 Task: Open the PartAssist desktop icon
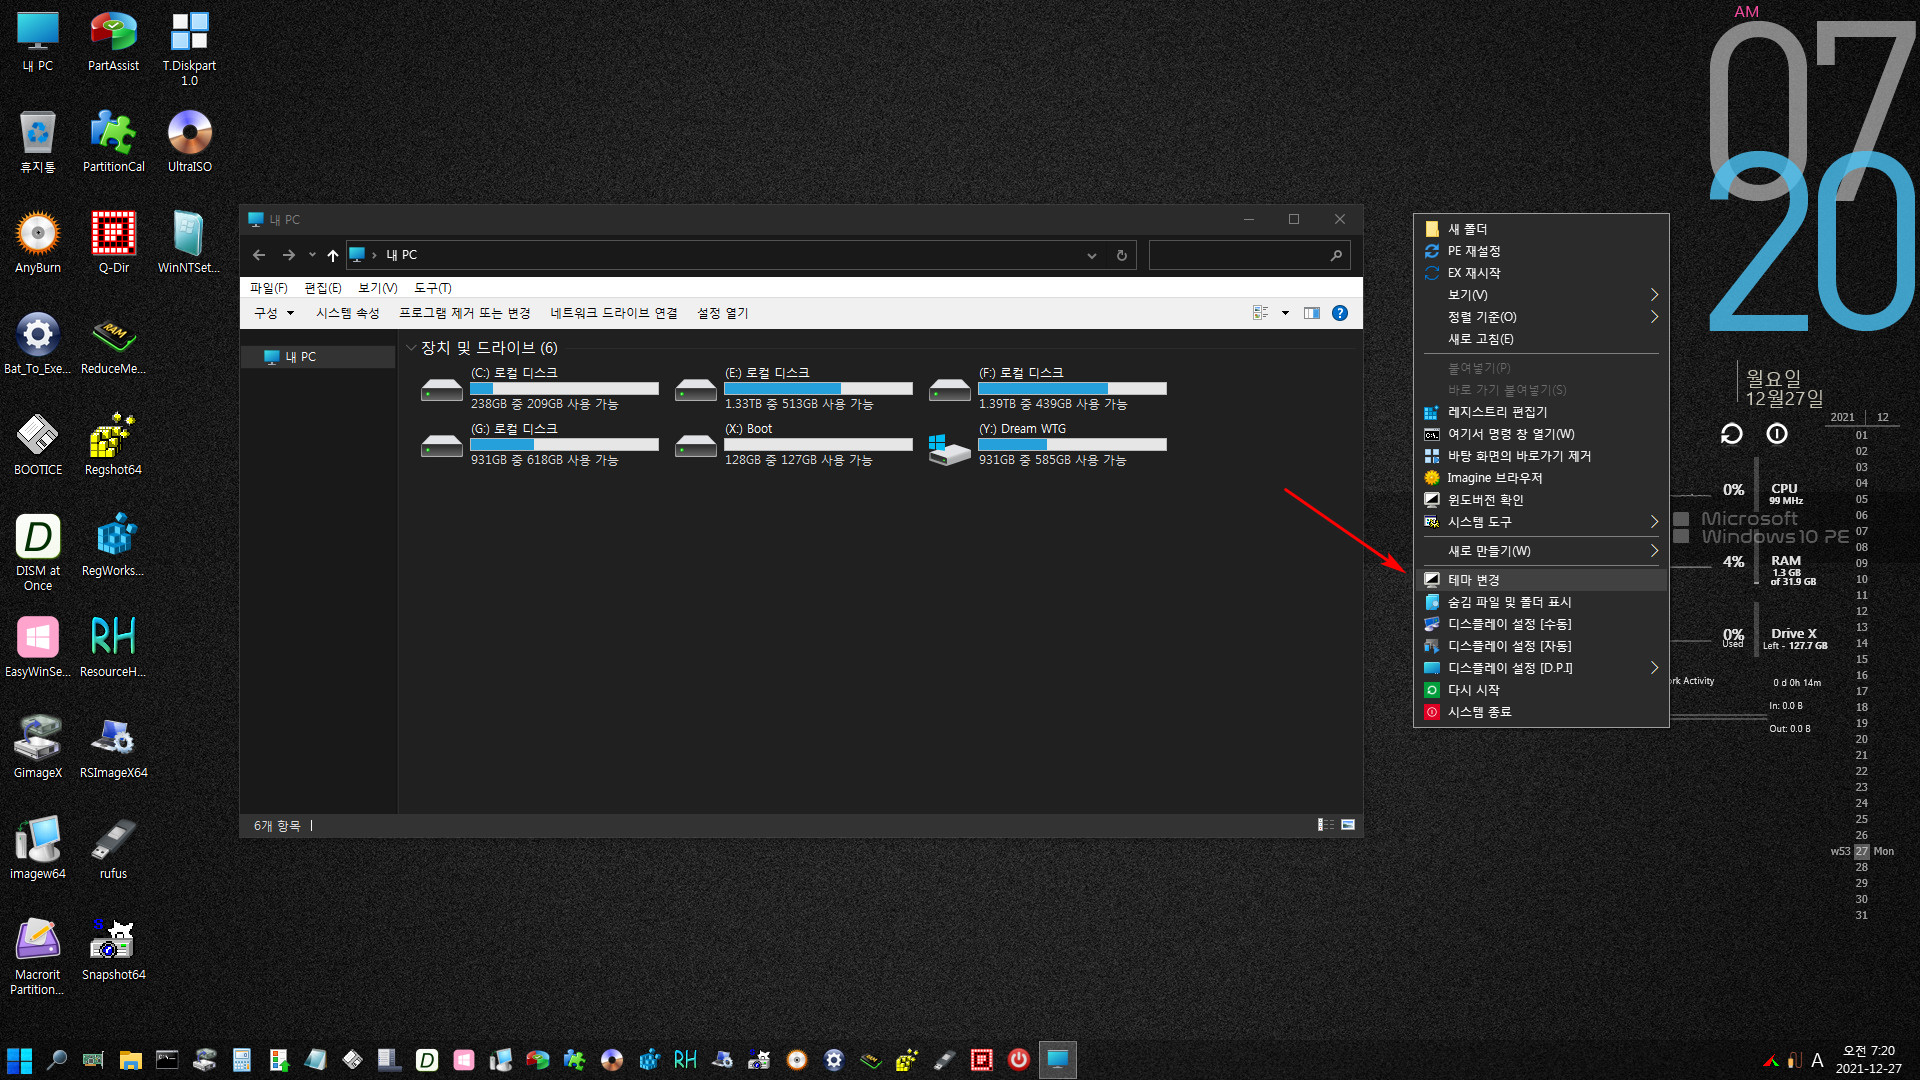point(113,42)
